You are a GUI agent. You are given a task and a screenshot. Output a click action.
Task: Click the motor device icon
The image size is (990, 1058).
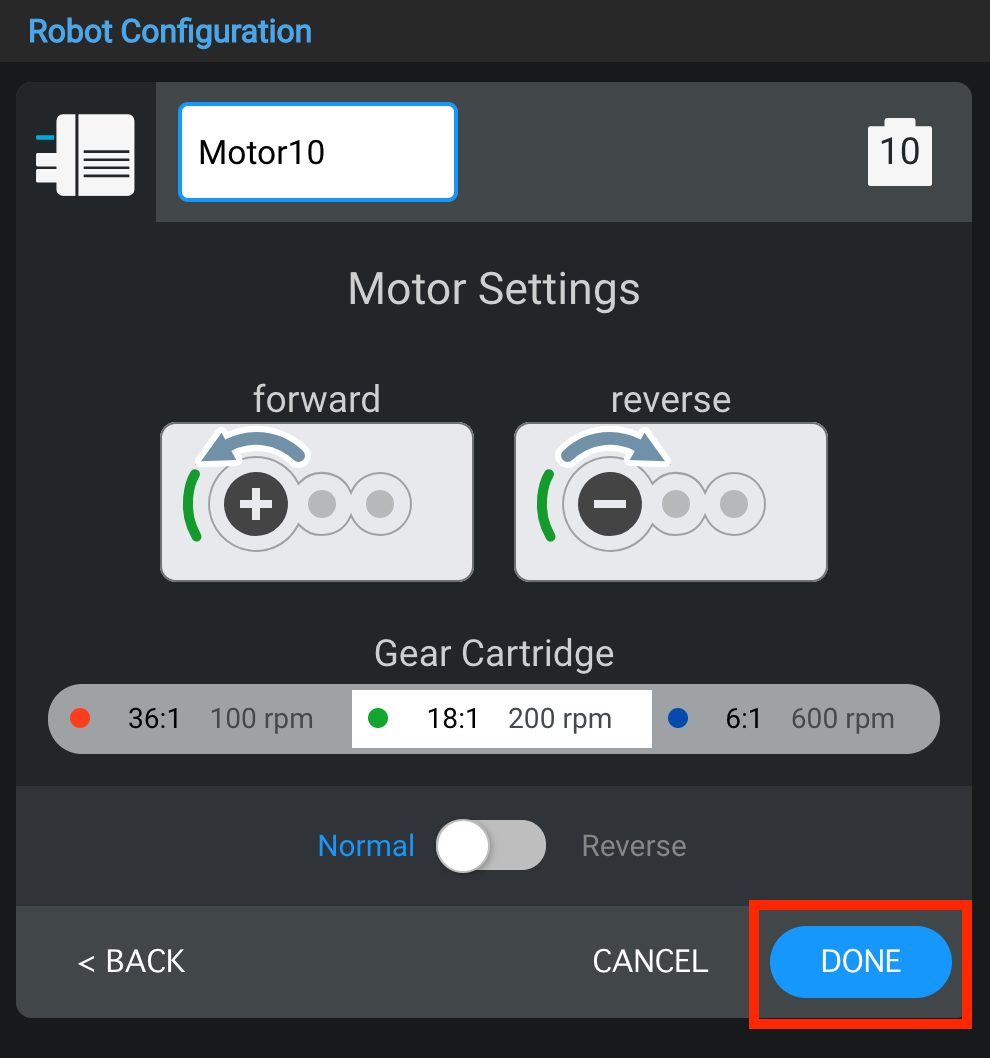[85, 155]
